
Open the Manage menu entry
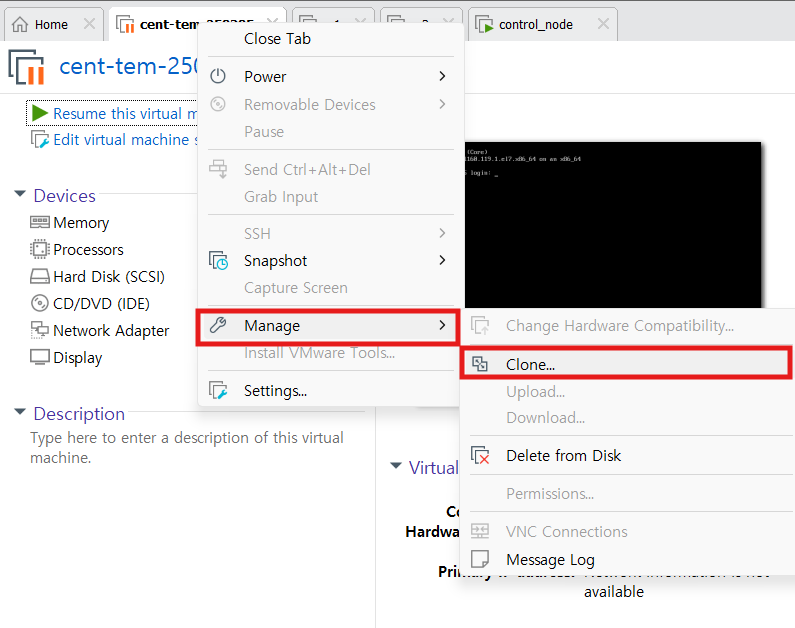330,325
